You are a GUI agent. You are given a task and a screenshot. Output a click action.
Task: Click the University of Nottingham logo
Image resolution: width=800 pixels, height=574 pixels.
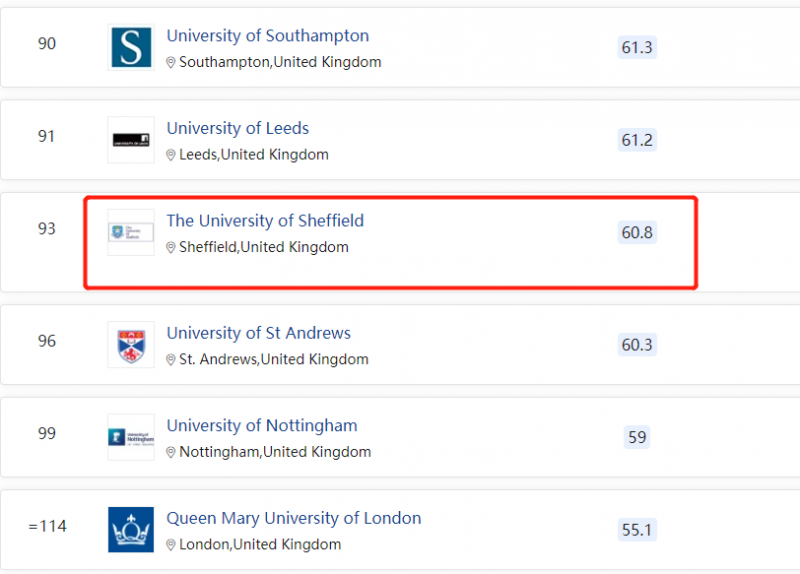click(x=131, y=437)
